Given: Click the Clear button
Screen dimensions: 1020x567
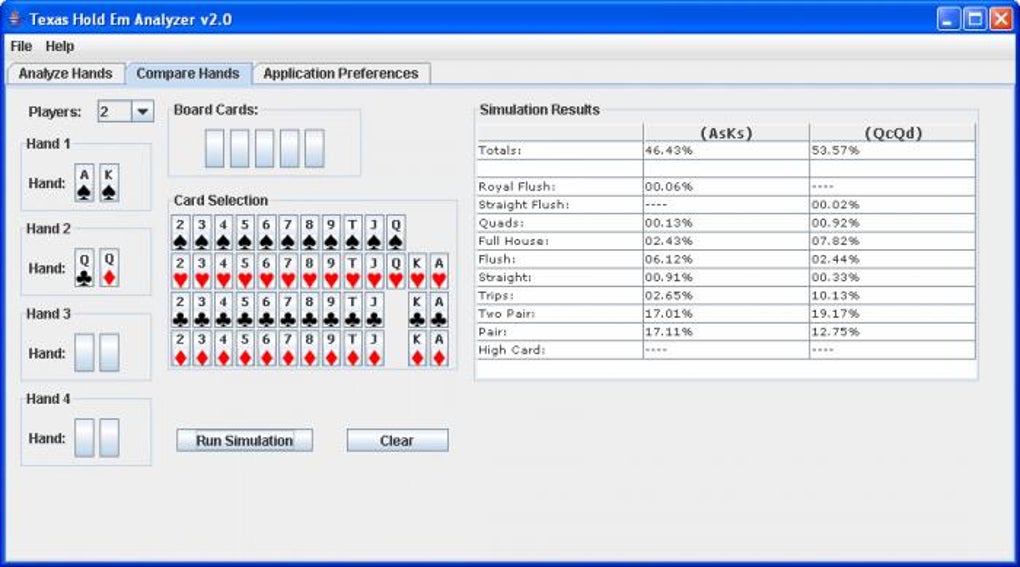Looking at the screenshot, I should point(397,441).
